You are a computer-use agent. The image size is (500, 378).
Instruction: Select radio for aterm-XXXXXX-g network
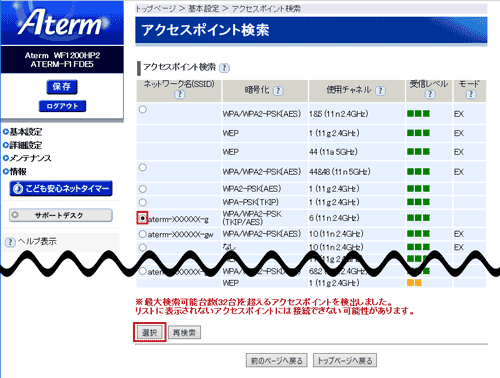pos(142,218)
